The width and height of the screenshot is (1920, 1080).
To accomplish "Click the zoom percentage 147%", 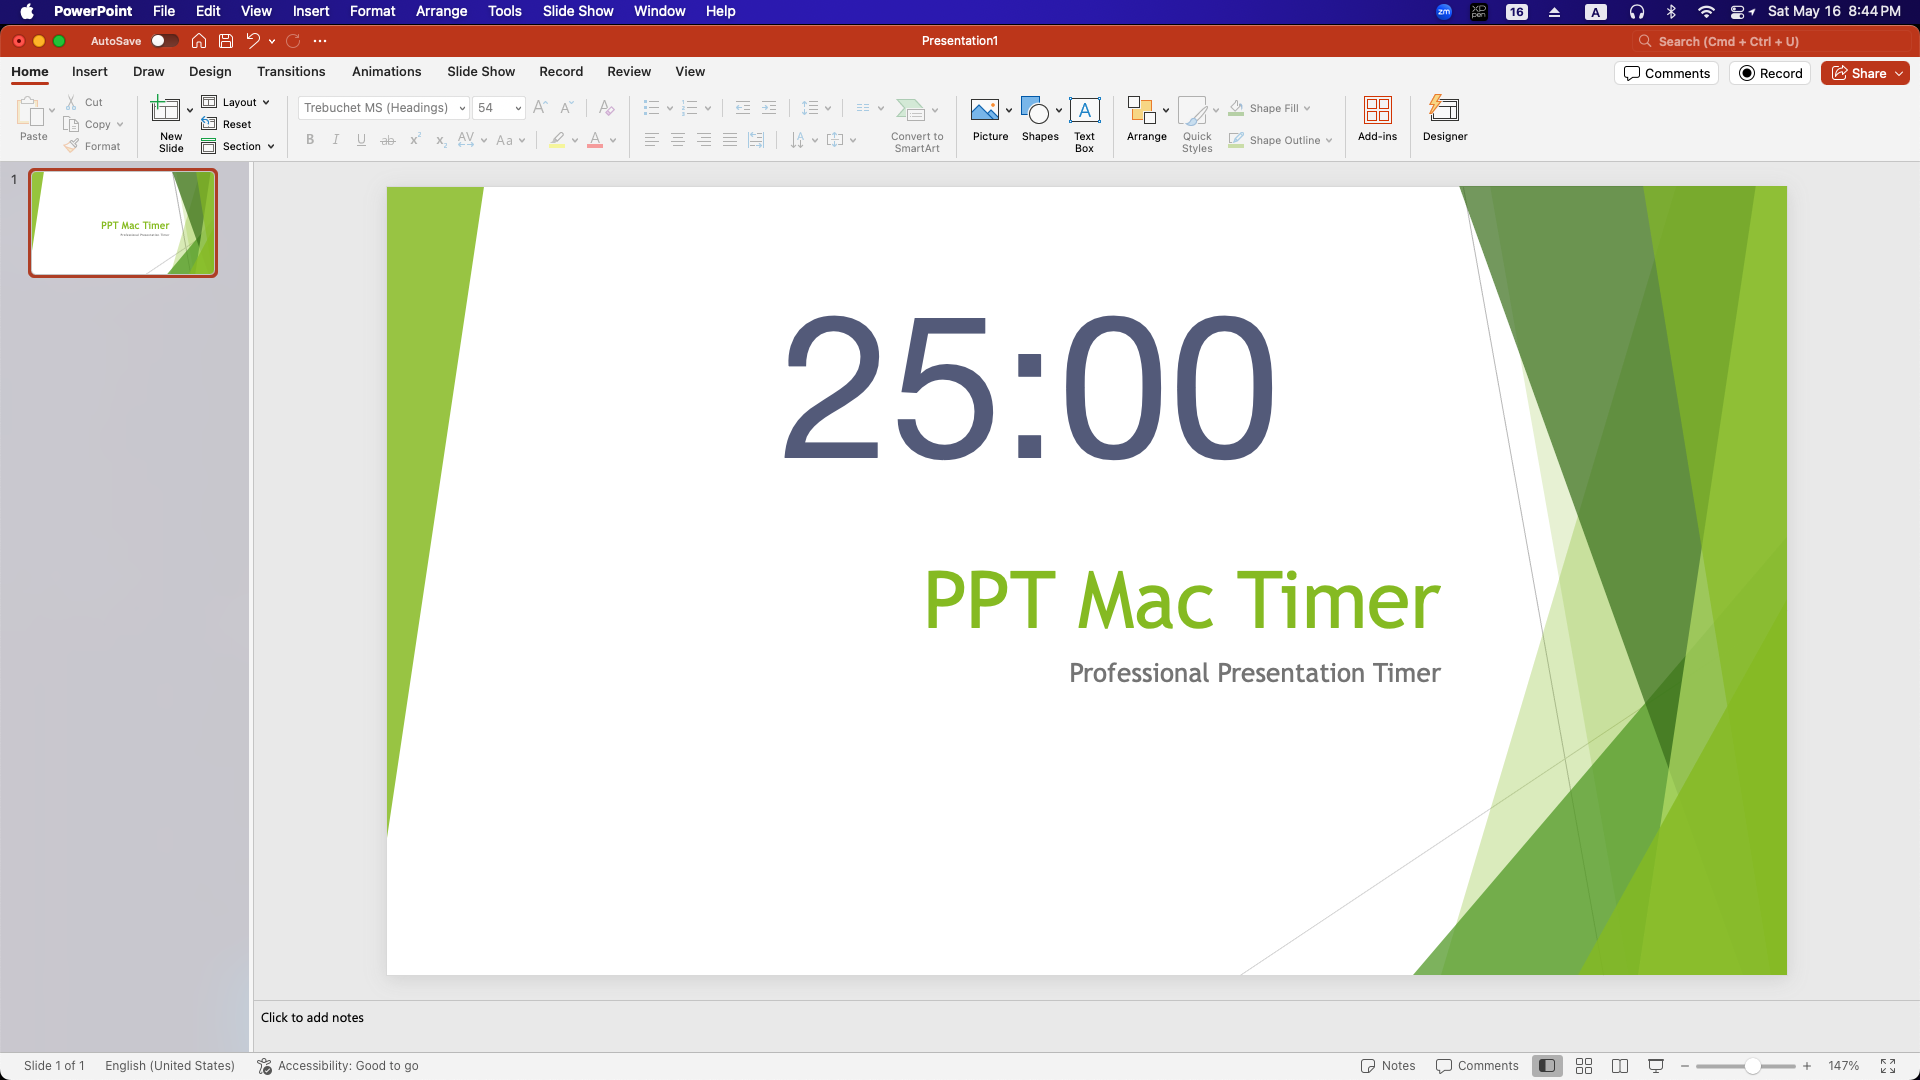I will click(x=1843, y=1066).
